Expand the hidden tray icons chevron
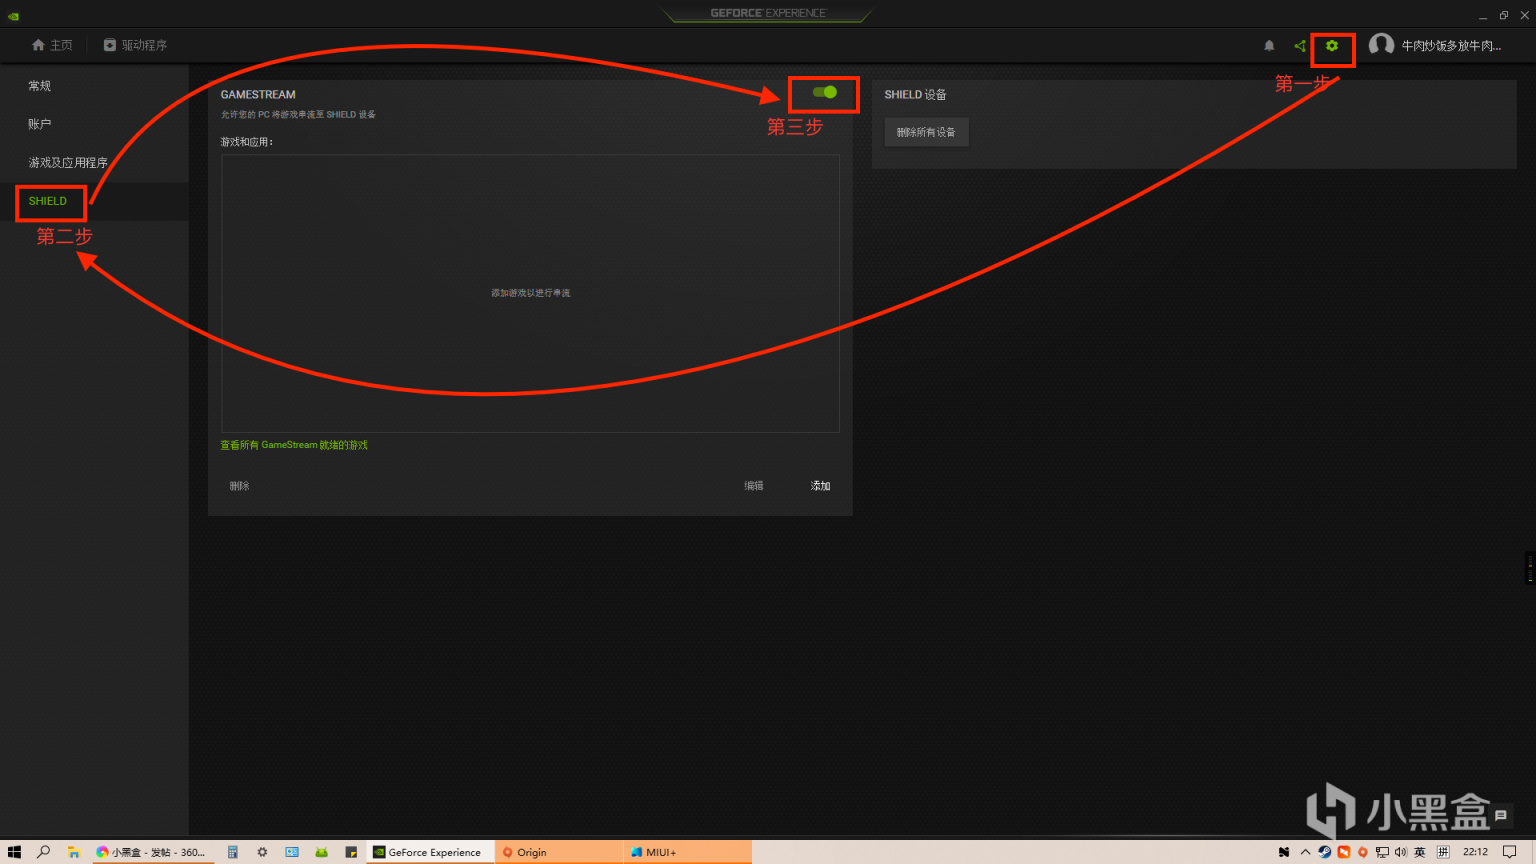This screenshot has height=864, width=1536. (1305, 852)
